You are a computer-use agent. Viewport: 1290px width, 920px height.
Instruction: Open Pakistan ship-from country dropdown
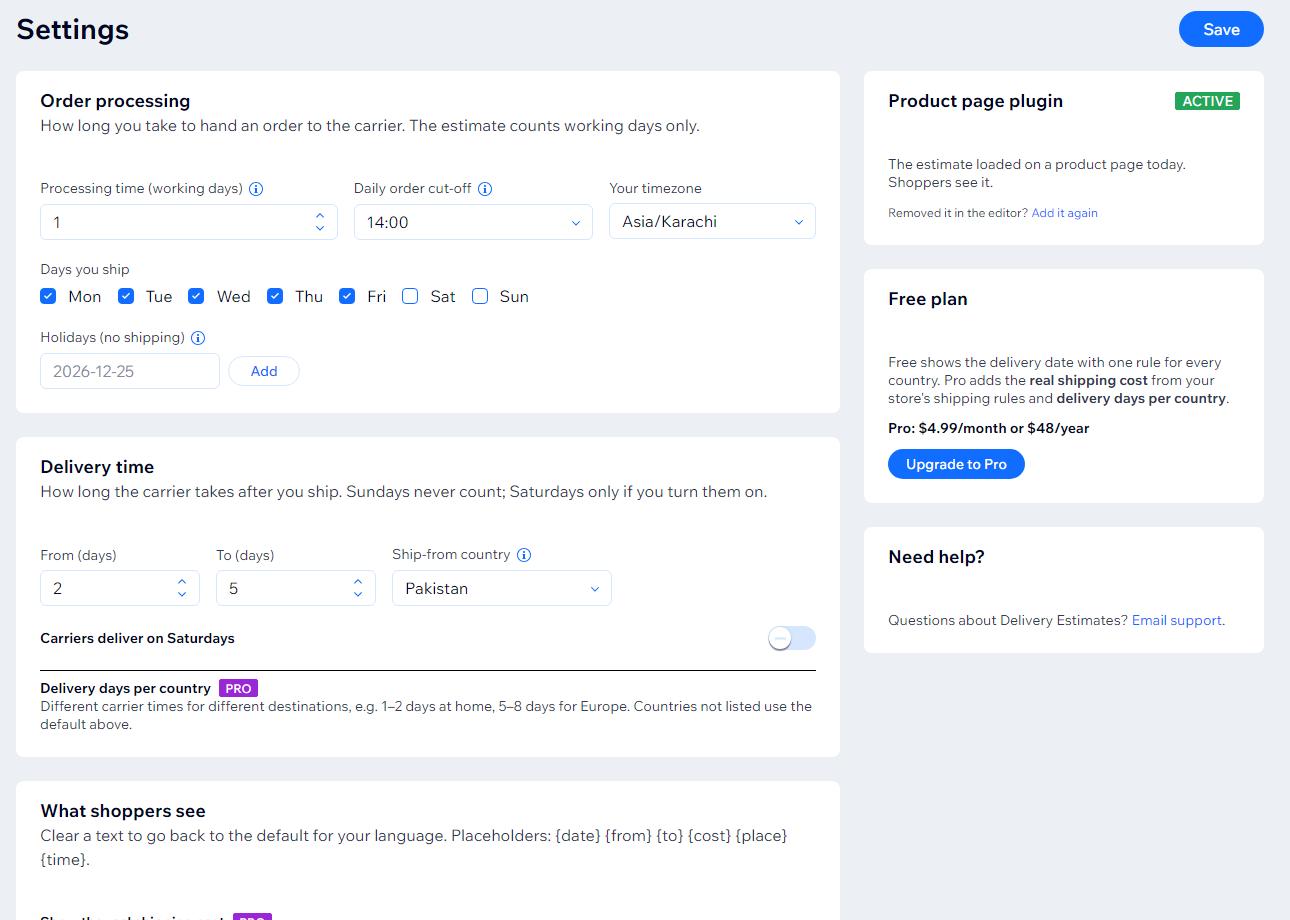click(501, 588)
